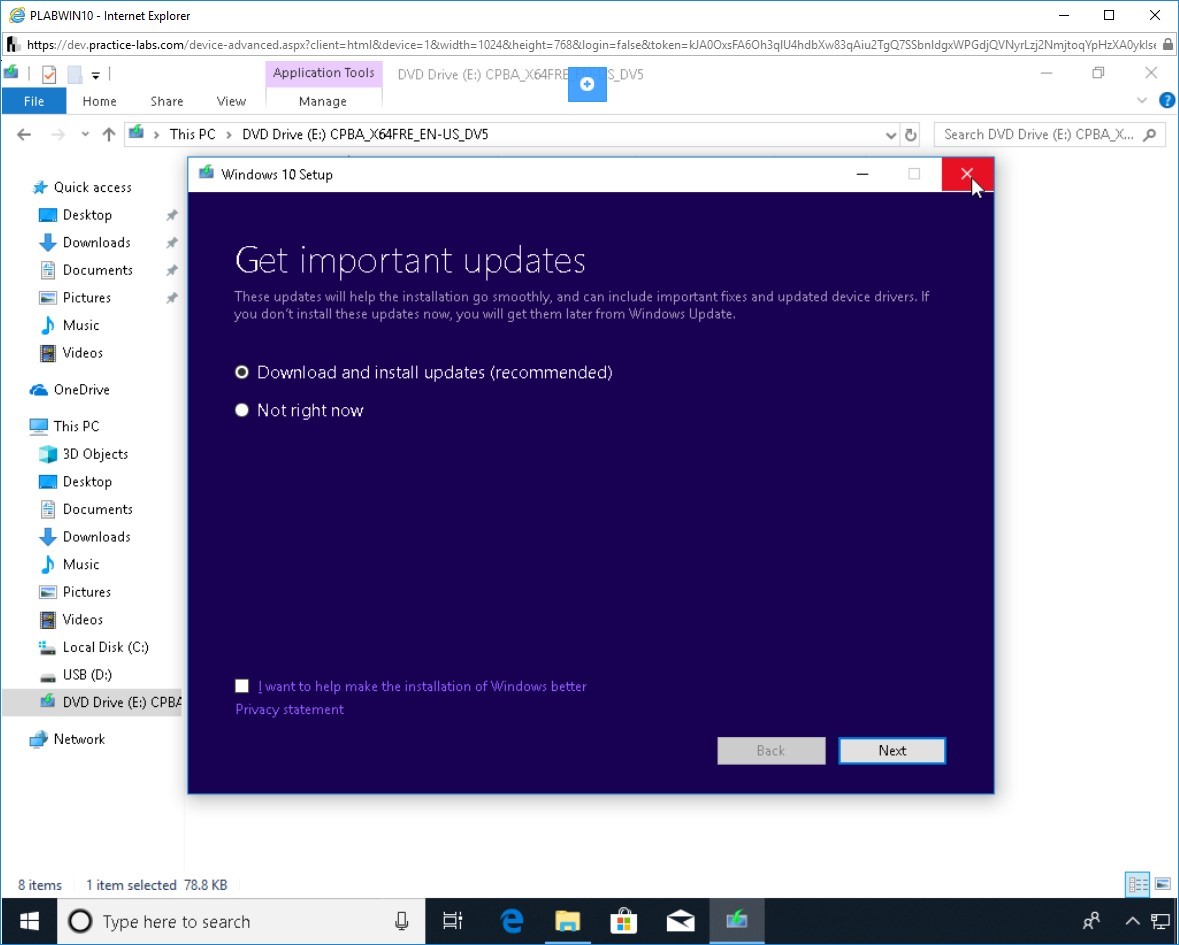The image size is (1179, 945).
Task: Select USB (D:) drive
Action: pos(86,674)
